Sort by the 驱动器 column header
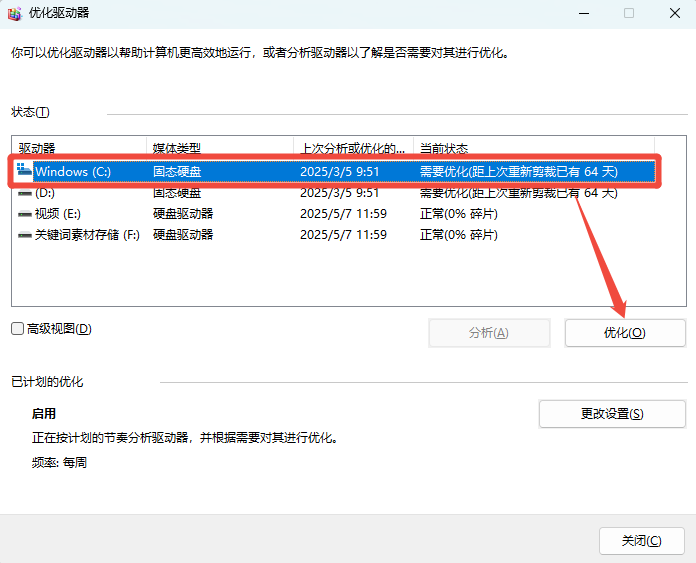Viewport: 696px width, 563px height. pos(79,147)
